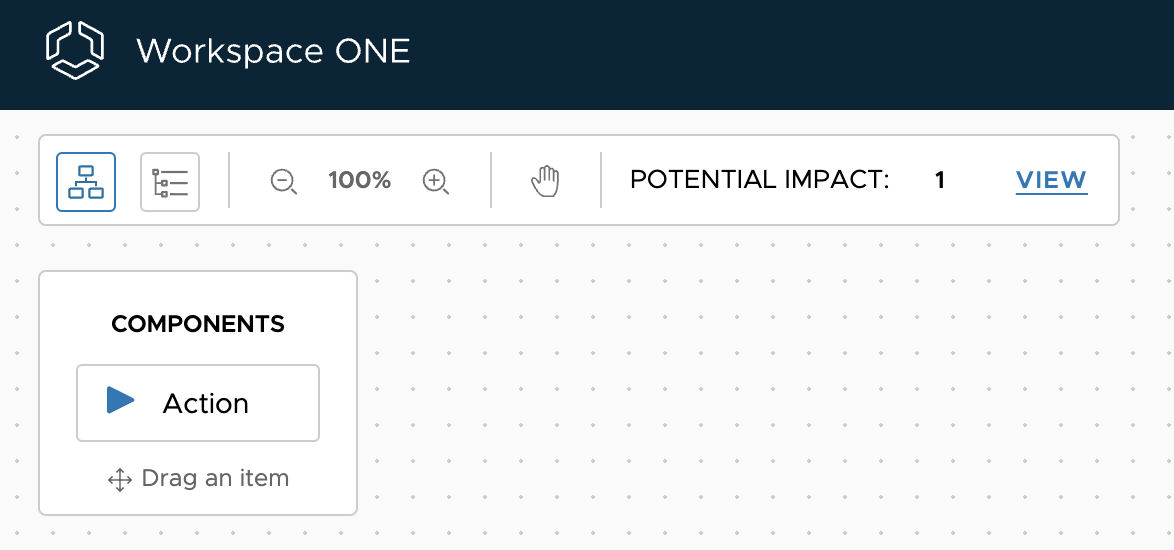The image size is (1174, 550).
Task: Zoom in with the plus magnifier
Action: coord(435,182)
